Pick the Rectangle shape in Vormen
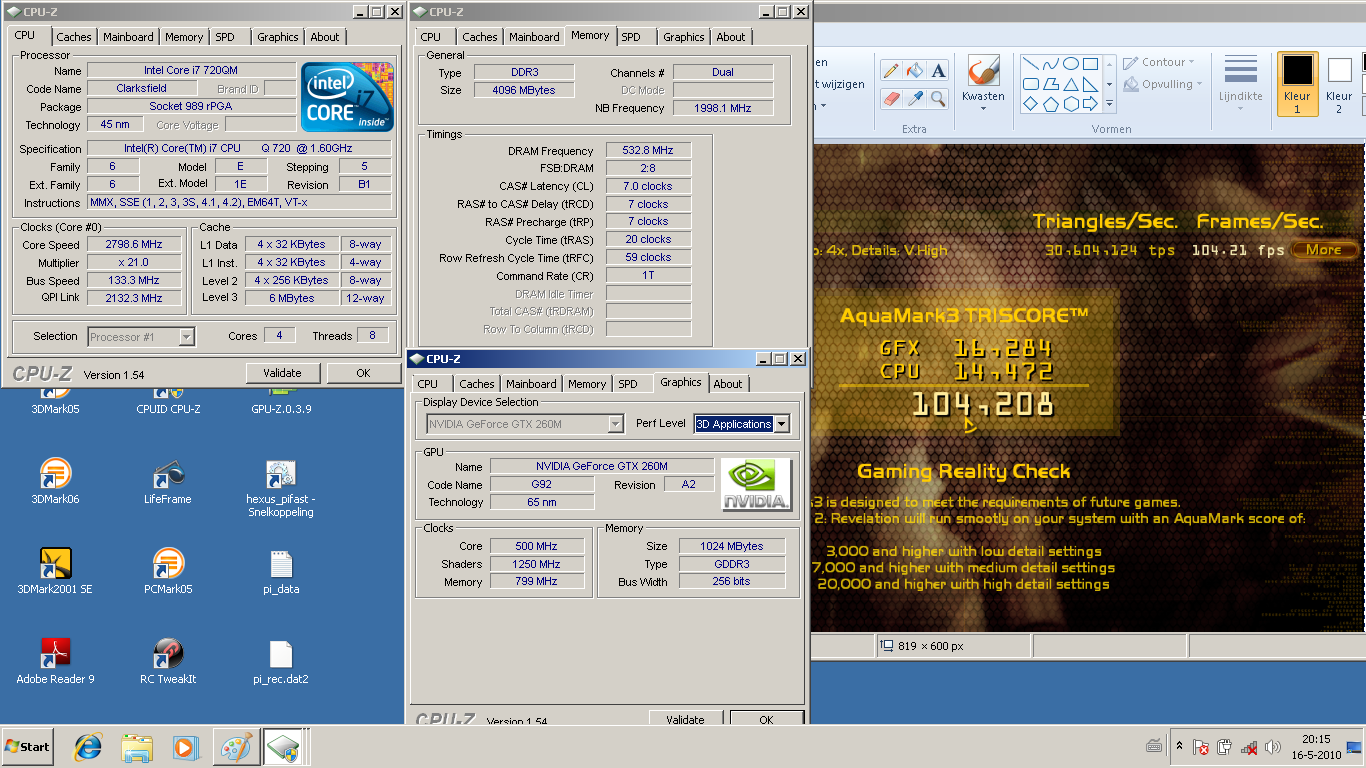This screenshot has height=768, width=1366. [x=1090, y=64]
